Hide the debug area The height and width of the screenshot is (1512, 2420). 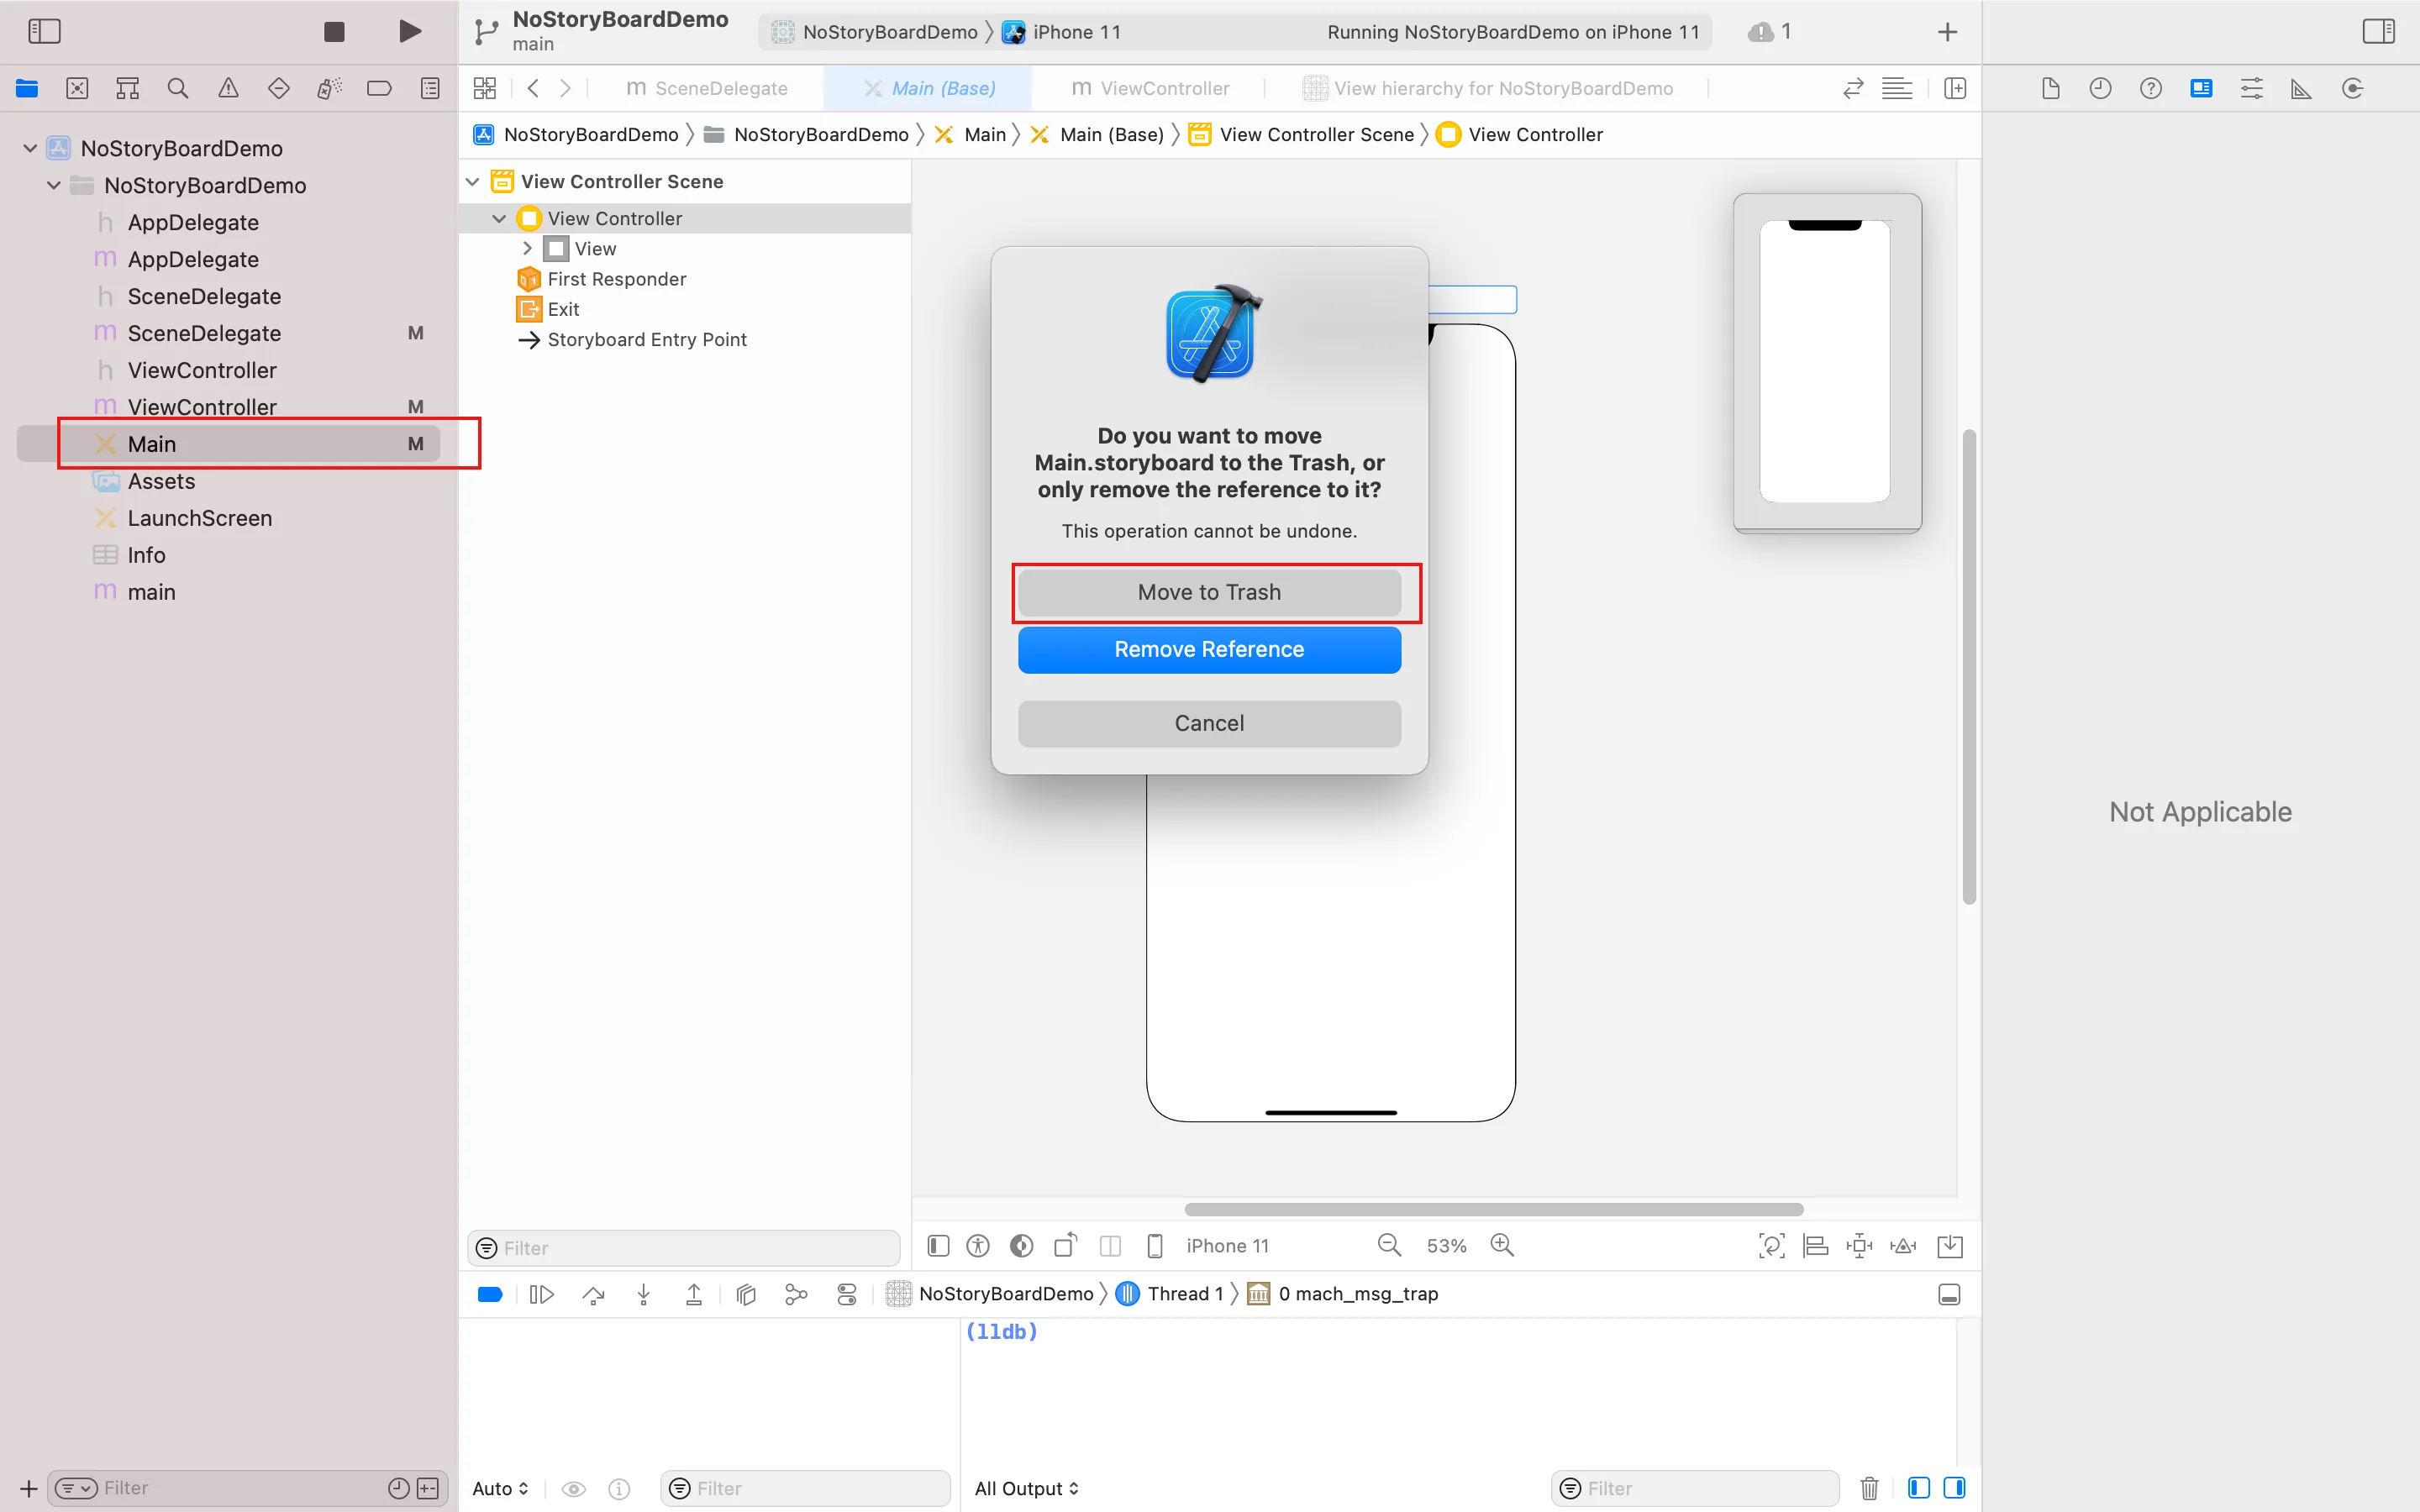click(x=1949, y=1294)
